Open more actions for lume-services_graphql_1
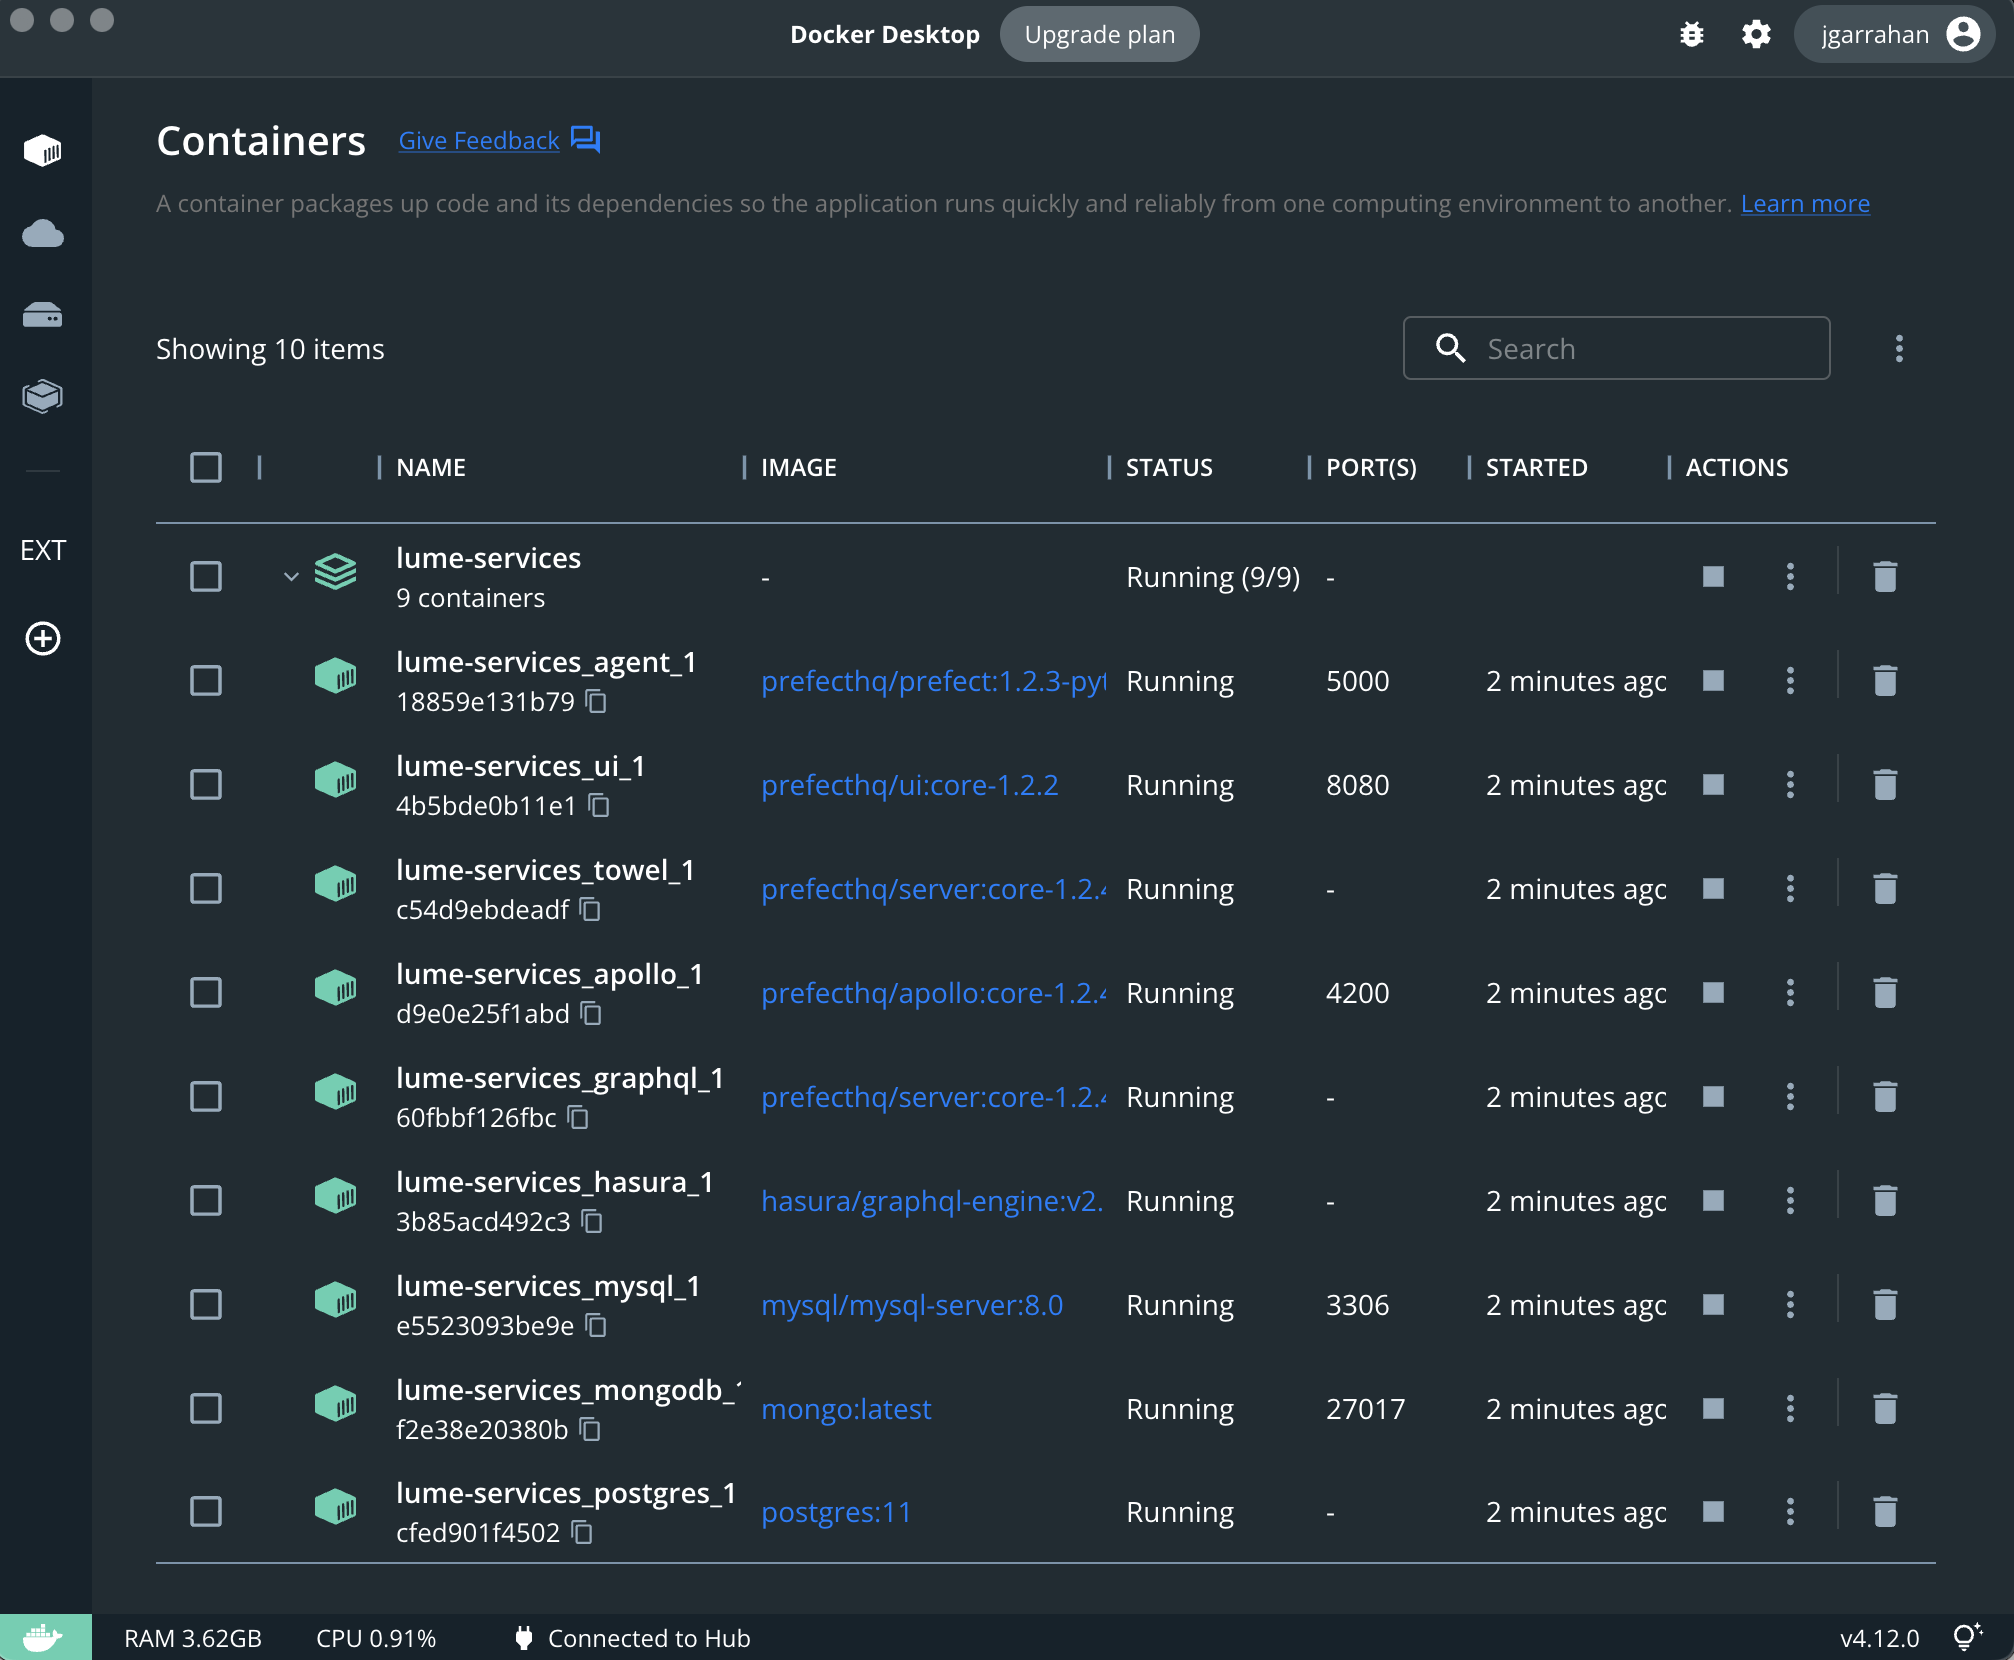The width and height of the screenshot is (2014, 1660). [x=1790, y=1096]
